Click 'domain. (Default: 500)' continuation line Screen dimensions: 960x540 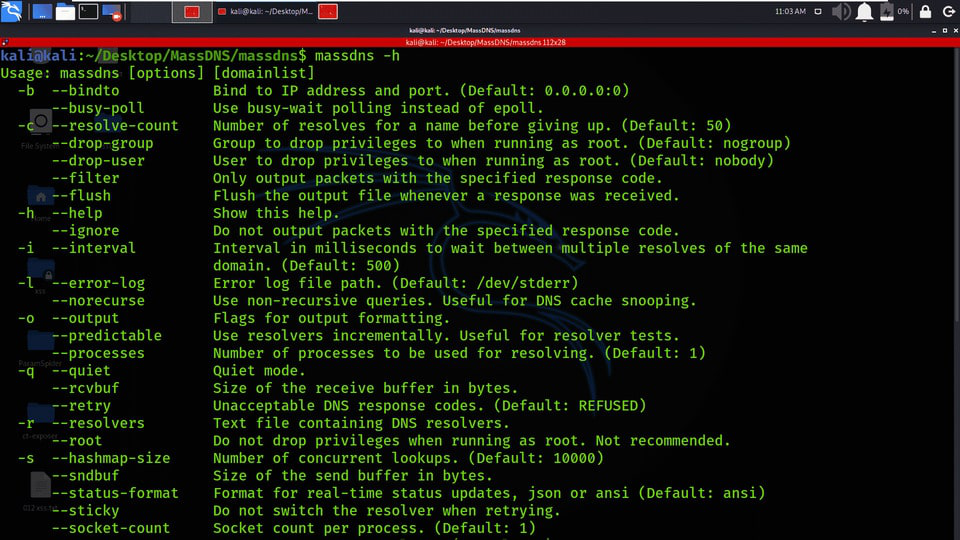tap(306, 266)
